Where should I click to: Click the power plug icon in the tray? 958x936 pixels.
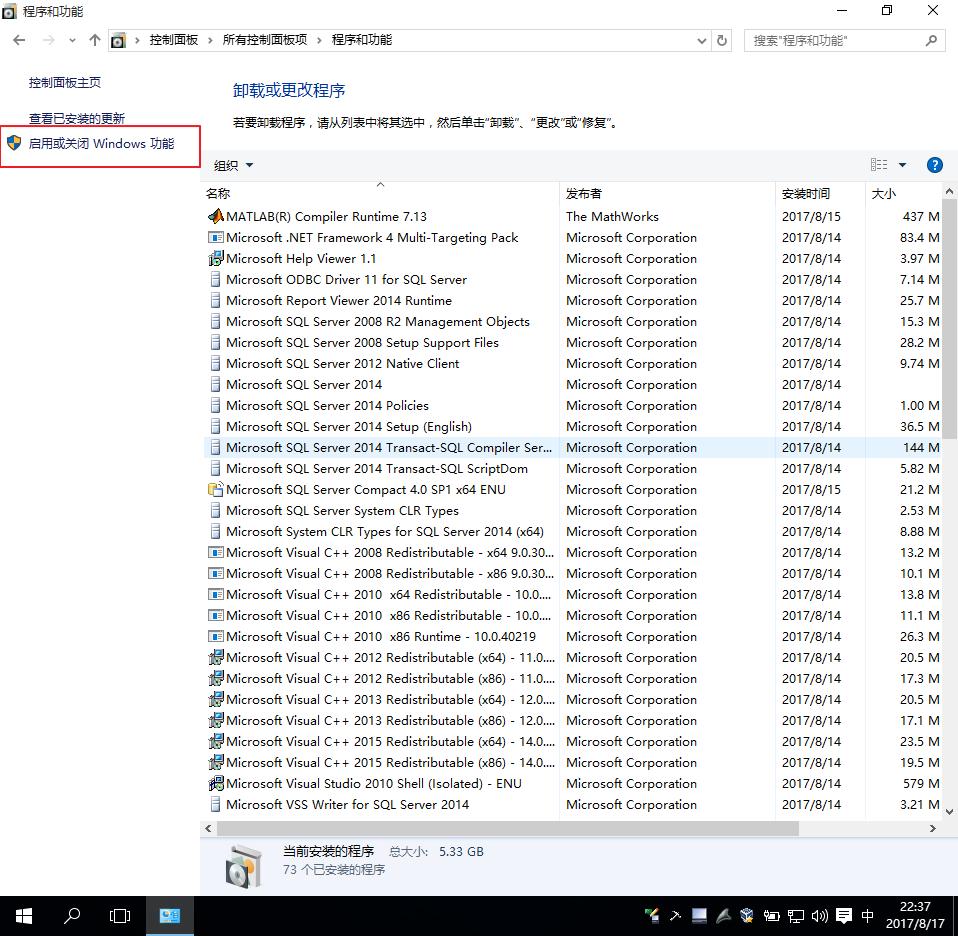pos(770,915)
